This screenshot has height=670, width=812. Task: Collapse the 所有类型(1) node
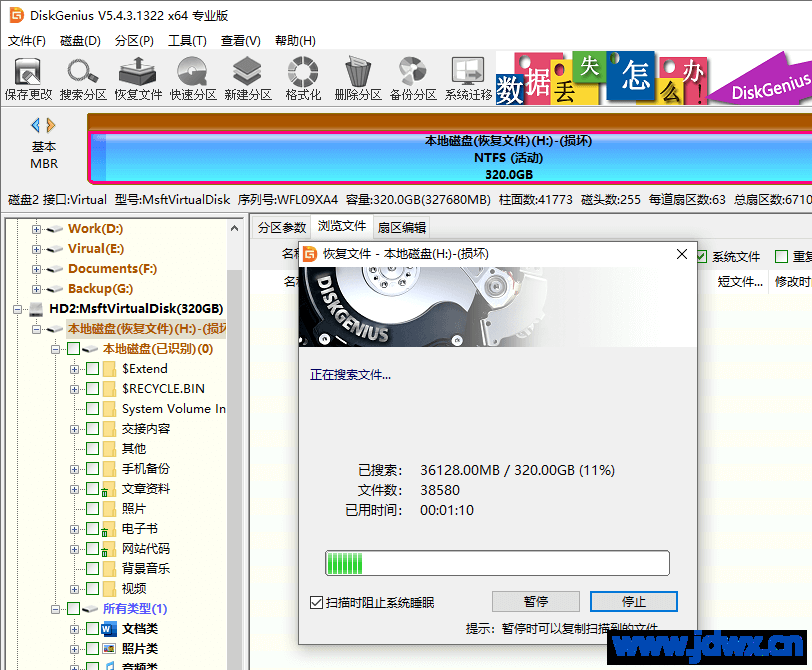point(55,609)
